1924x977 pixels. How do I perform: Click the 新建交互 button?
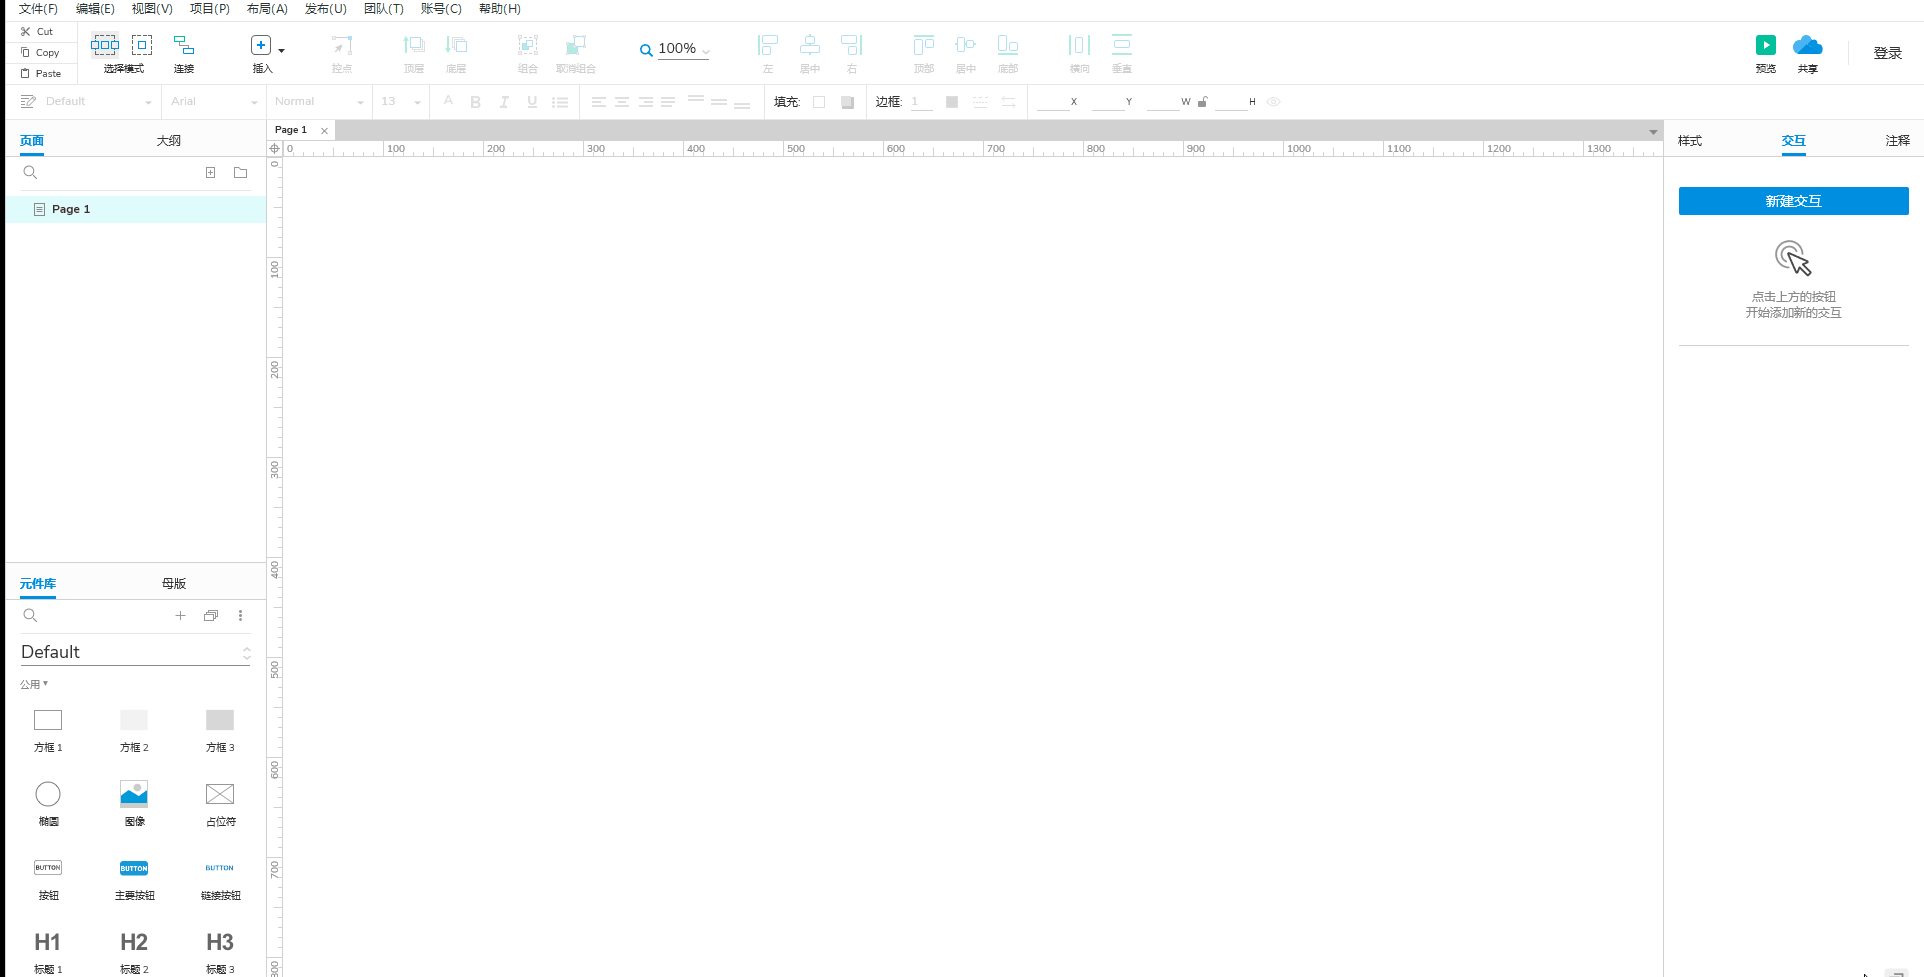coord(1794,201)
